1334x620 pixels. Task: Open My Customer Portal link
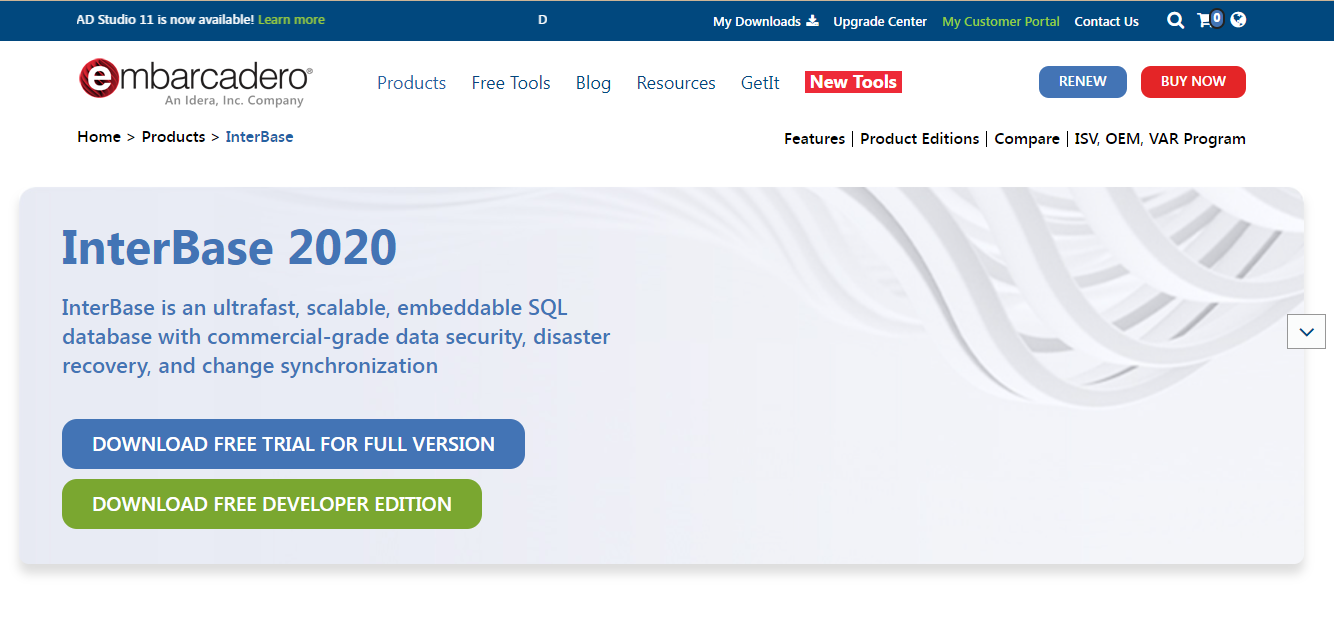[1001, 21]
